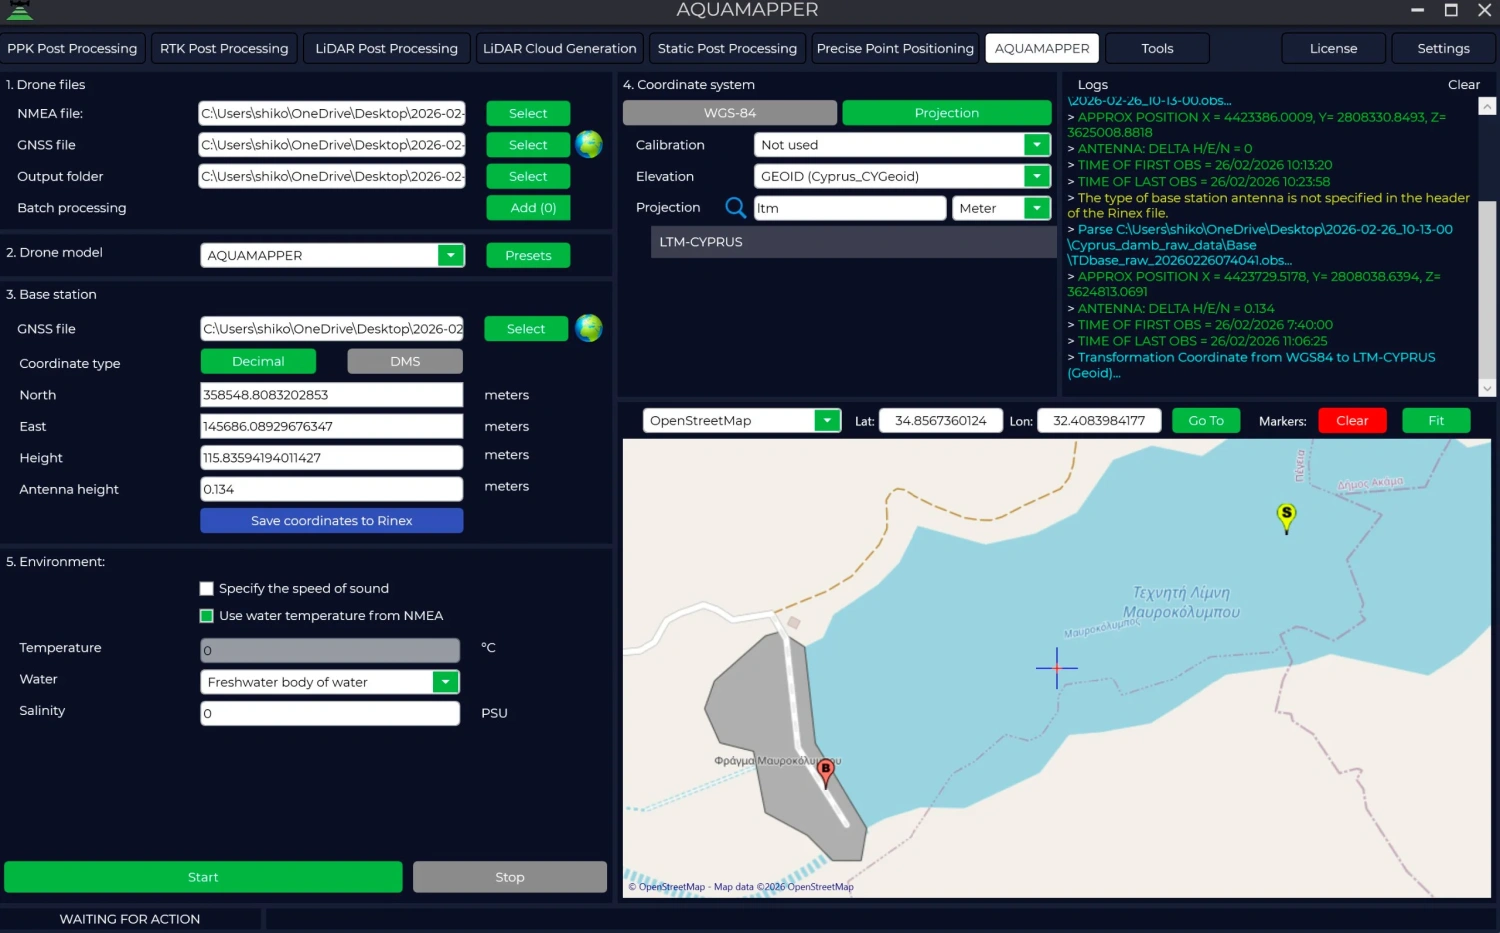Open the Settings page
1500x933 pixels.
[x=1444, y=48]
